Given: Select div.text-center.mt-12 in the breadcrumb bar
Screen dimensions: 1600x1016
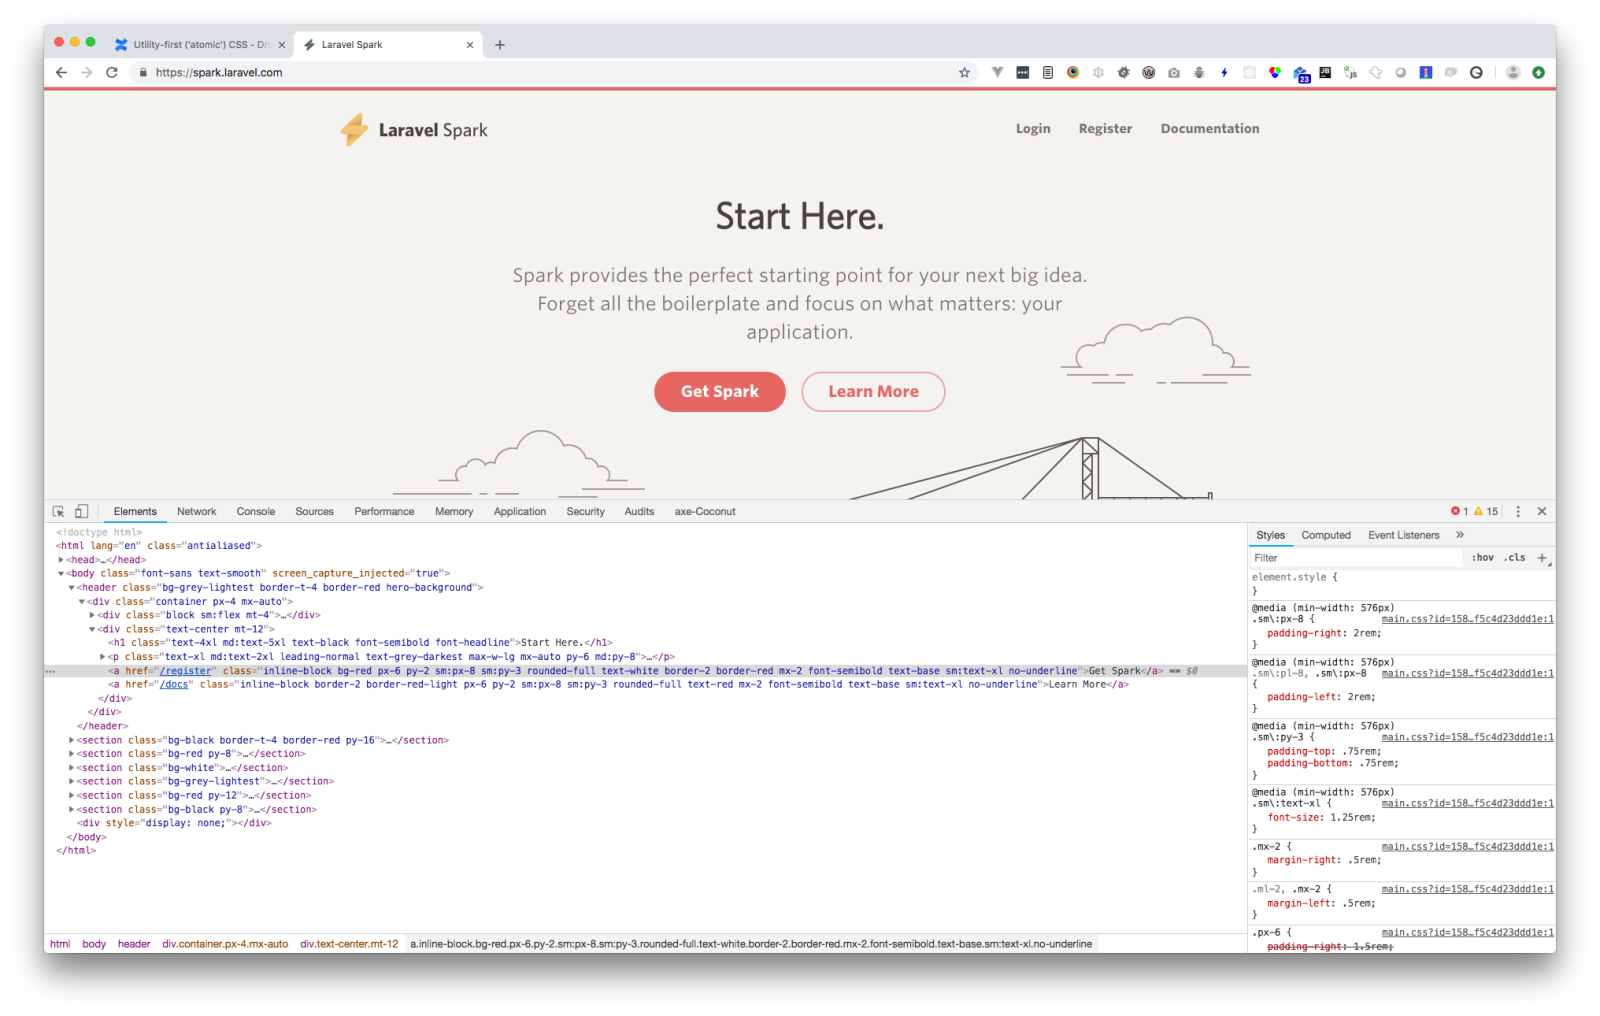Looking at the screenshot, I should (349, 944).
